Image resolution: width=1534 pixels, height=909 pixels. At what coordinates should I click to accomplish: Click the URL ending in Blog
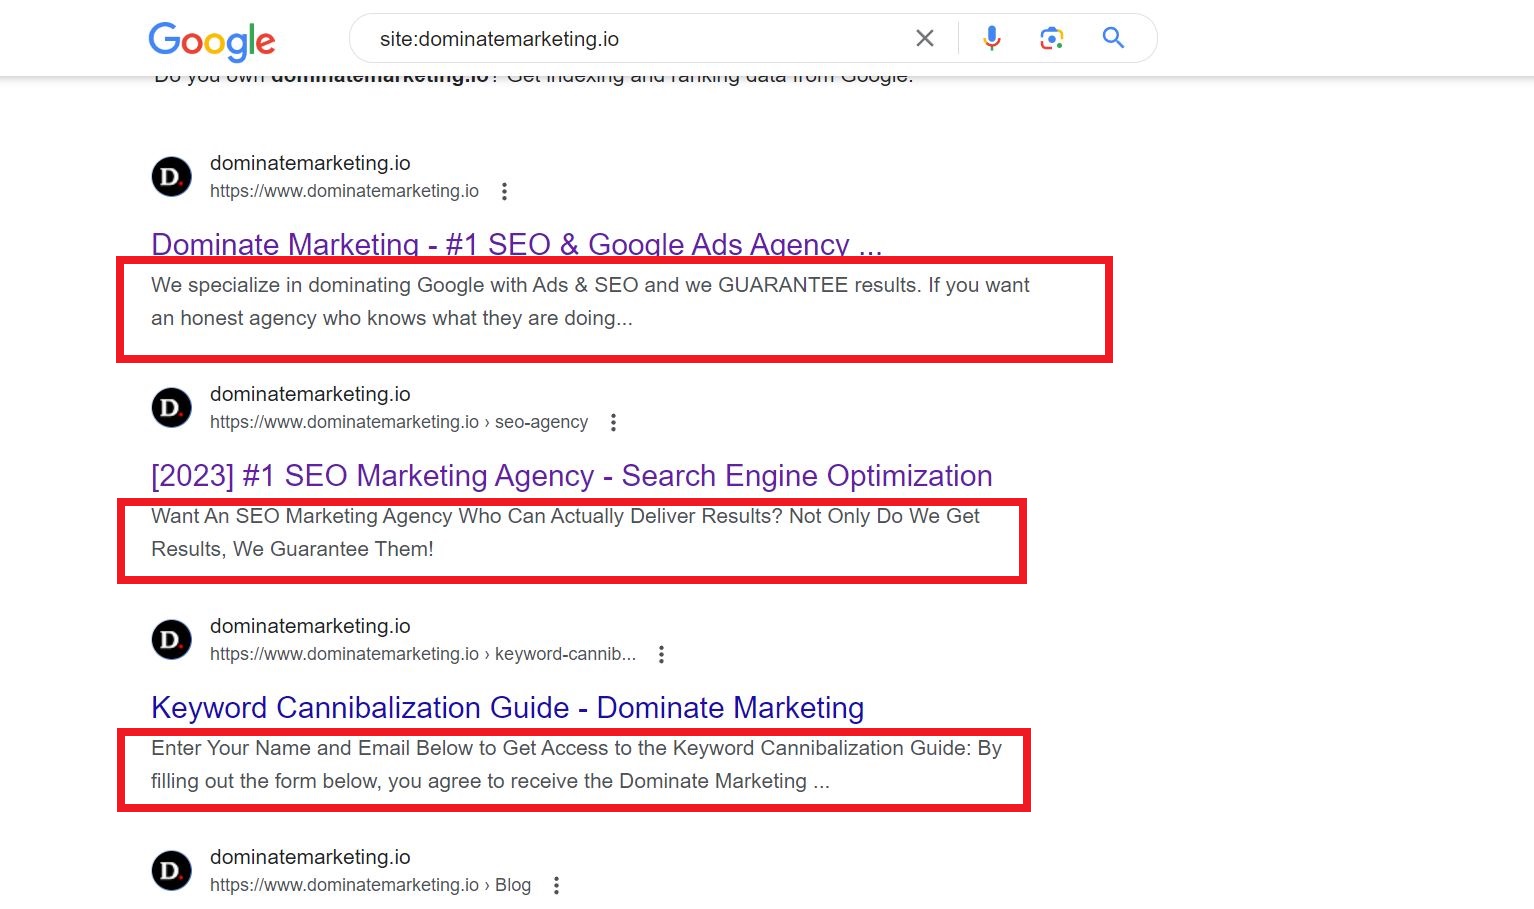click(x=370, y=885)
